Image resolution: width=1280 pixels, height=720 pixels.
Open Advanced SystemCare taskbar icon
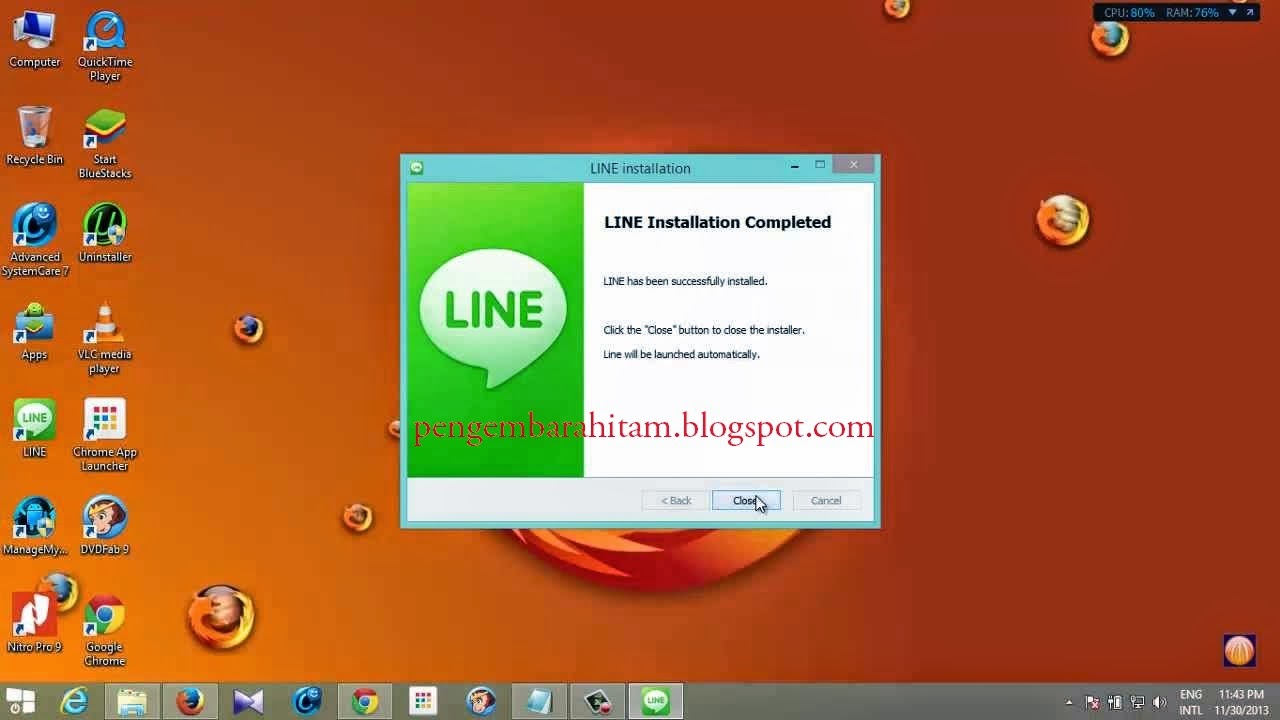(307, 701)
